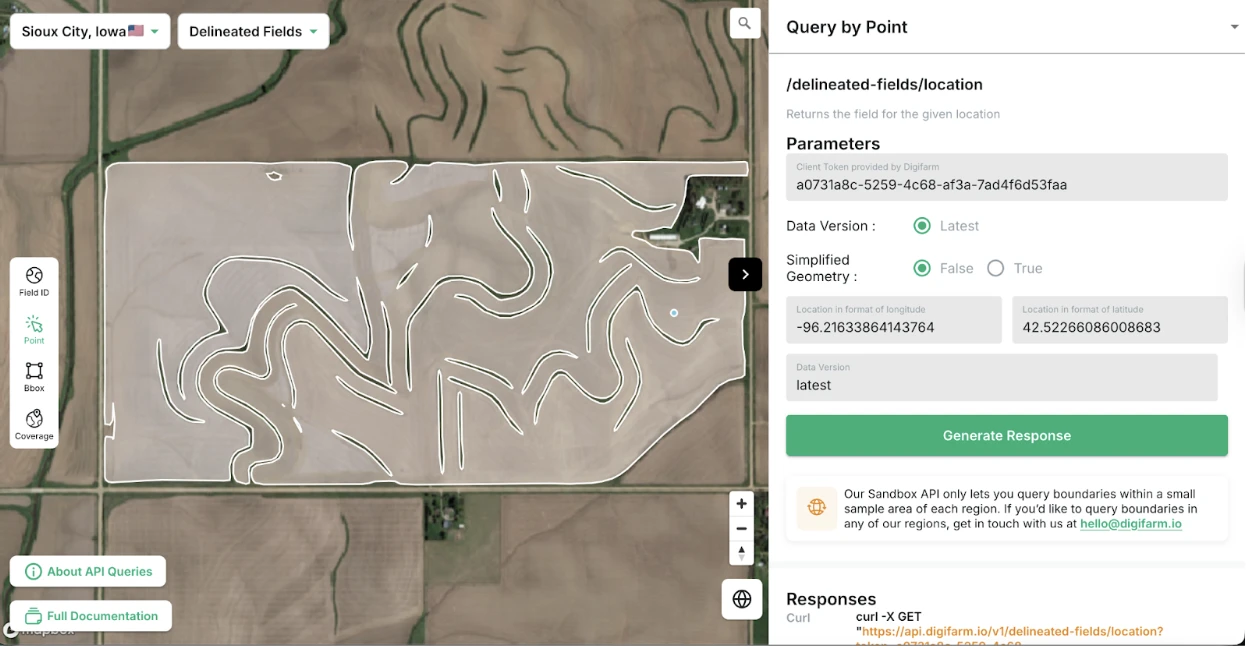Select the Bbox query tool
The height and width of the screenshot is (646, 1246).
click(34, 377)
